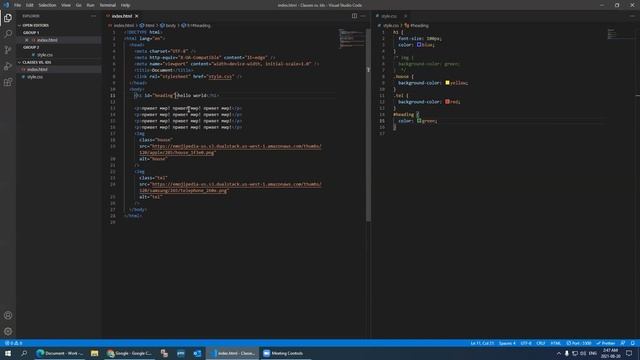640x360 pixels.
Task: Open the Go menu
Action: [79, 5]
